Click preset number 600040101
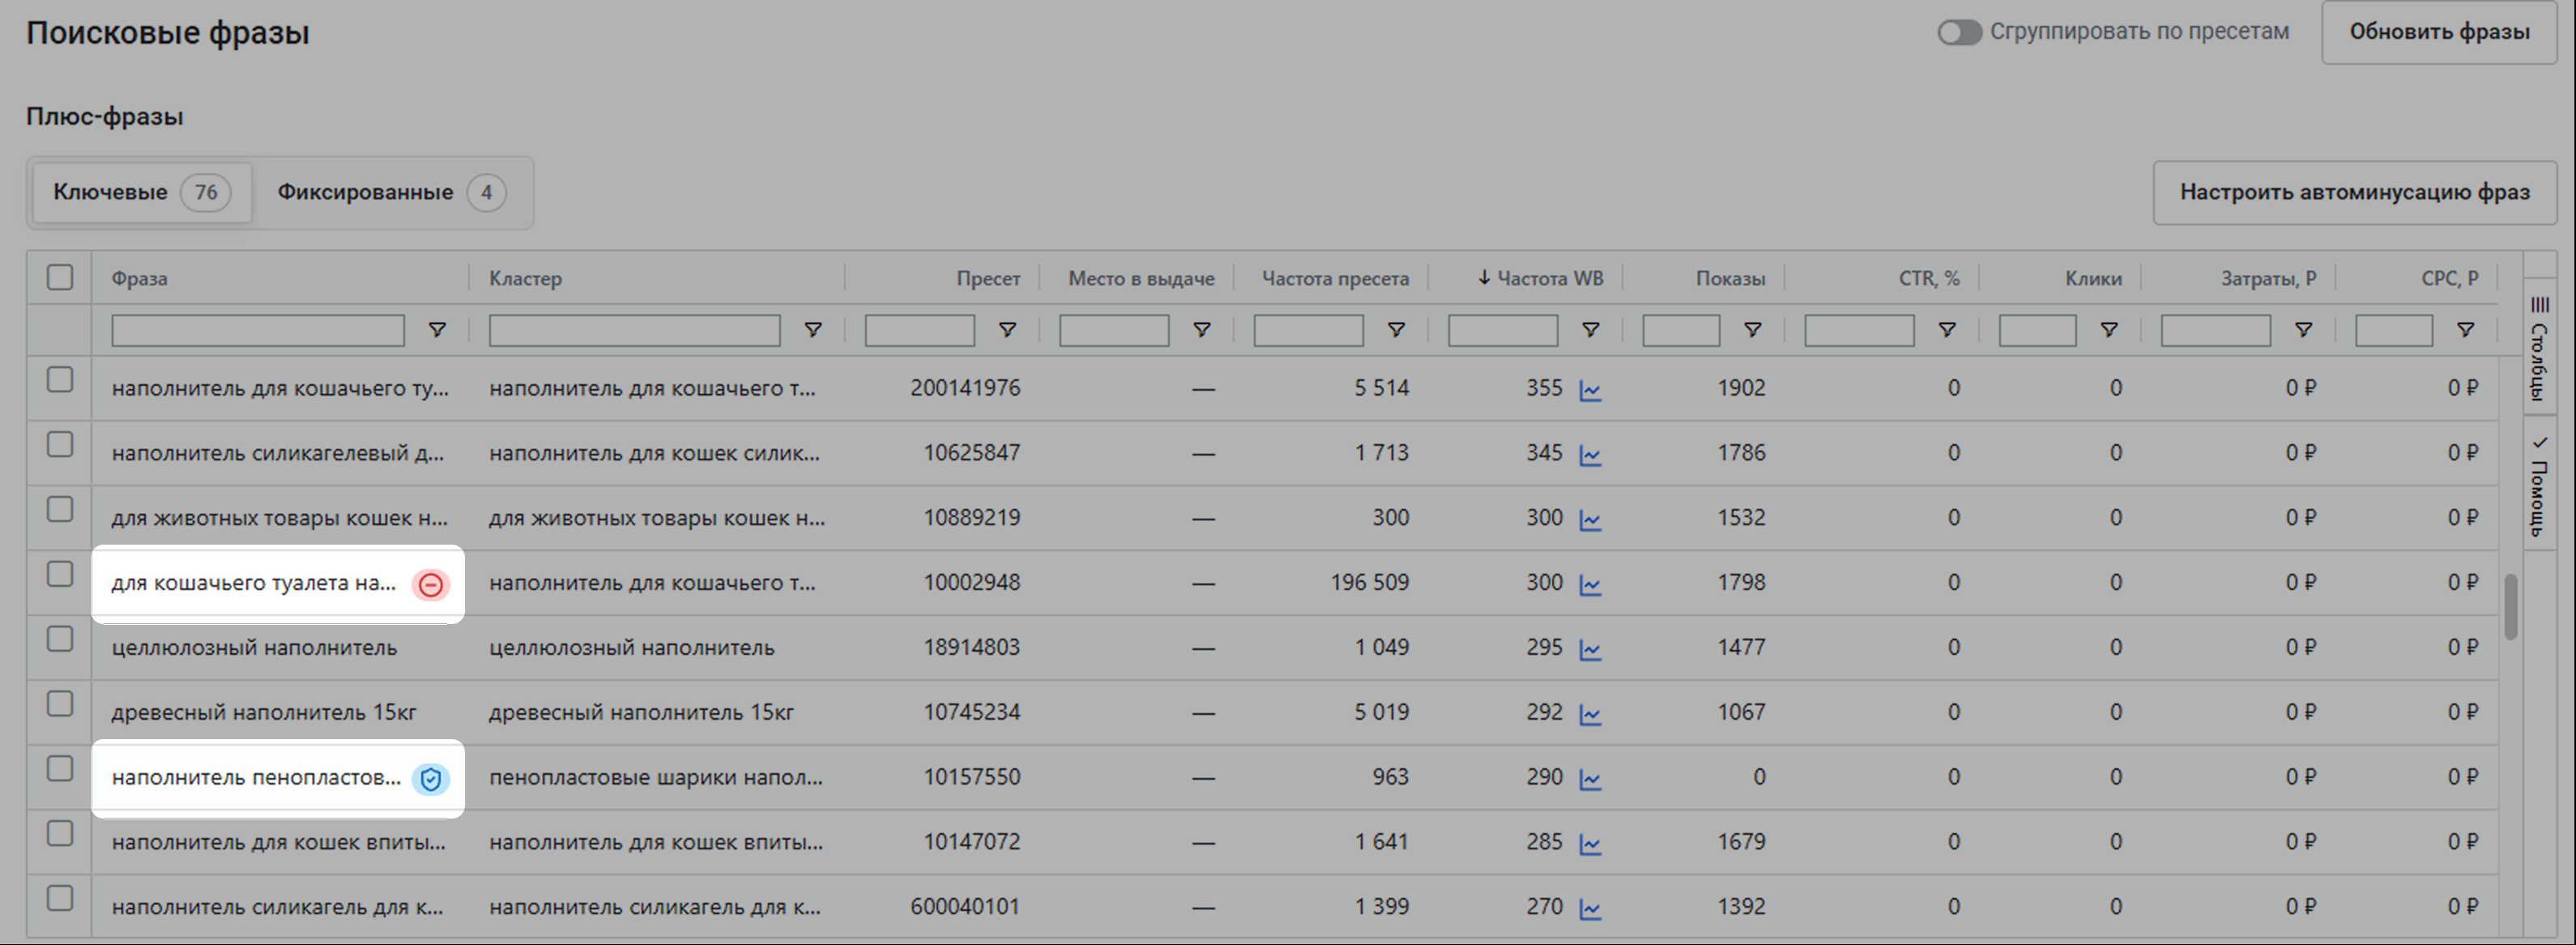 [x=965, y=907]
